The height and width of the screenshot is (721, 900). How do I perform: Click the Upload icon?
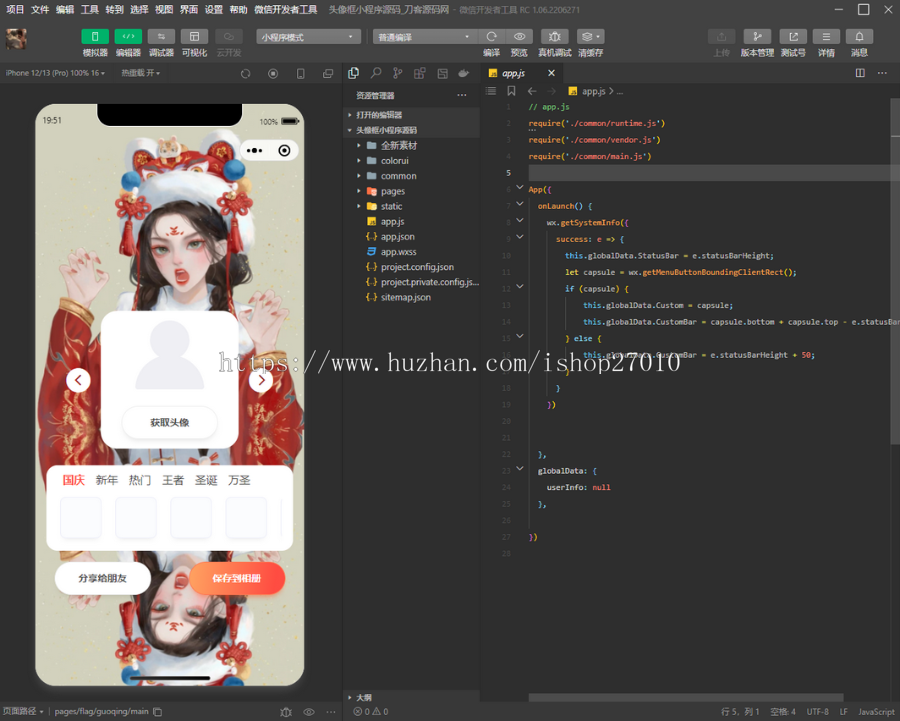coord(721,37)
